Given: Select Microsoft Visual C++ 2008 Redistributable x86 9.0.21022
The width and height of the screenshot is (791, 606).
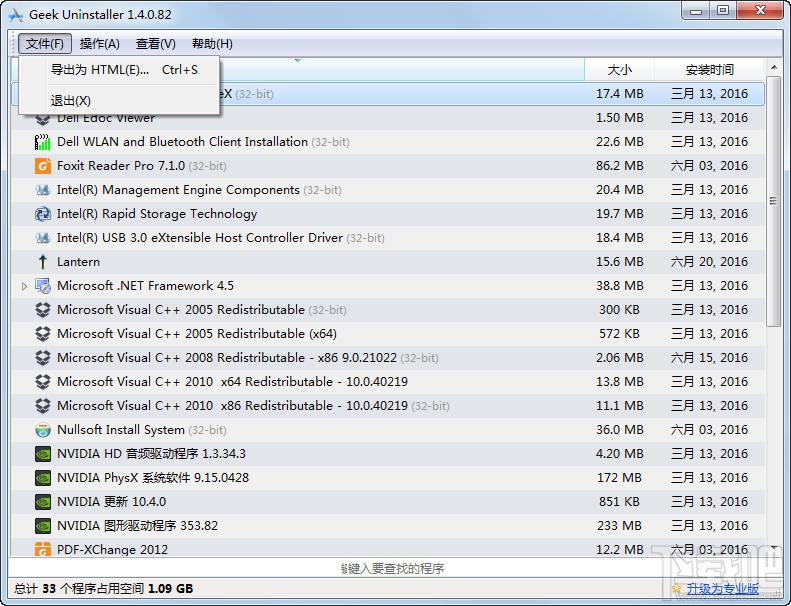Looking at the screenshot, I should tap(227, 358).
